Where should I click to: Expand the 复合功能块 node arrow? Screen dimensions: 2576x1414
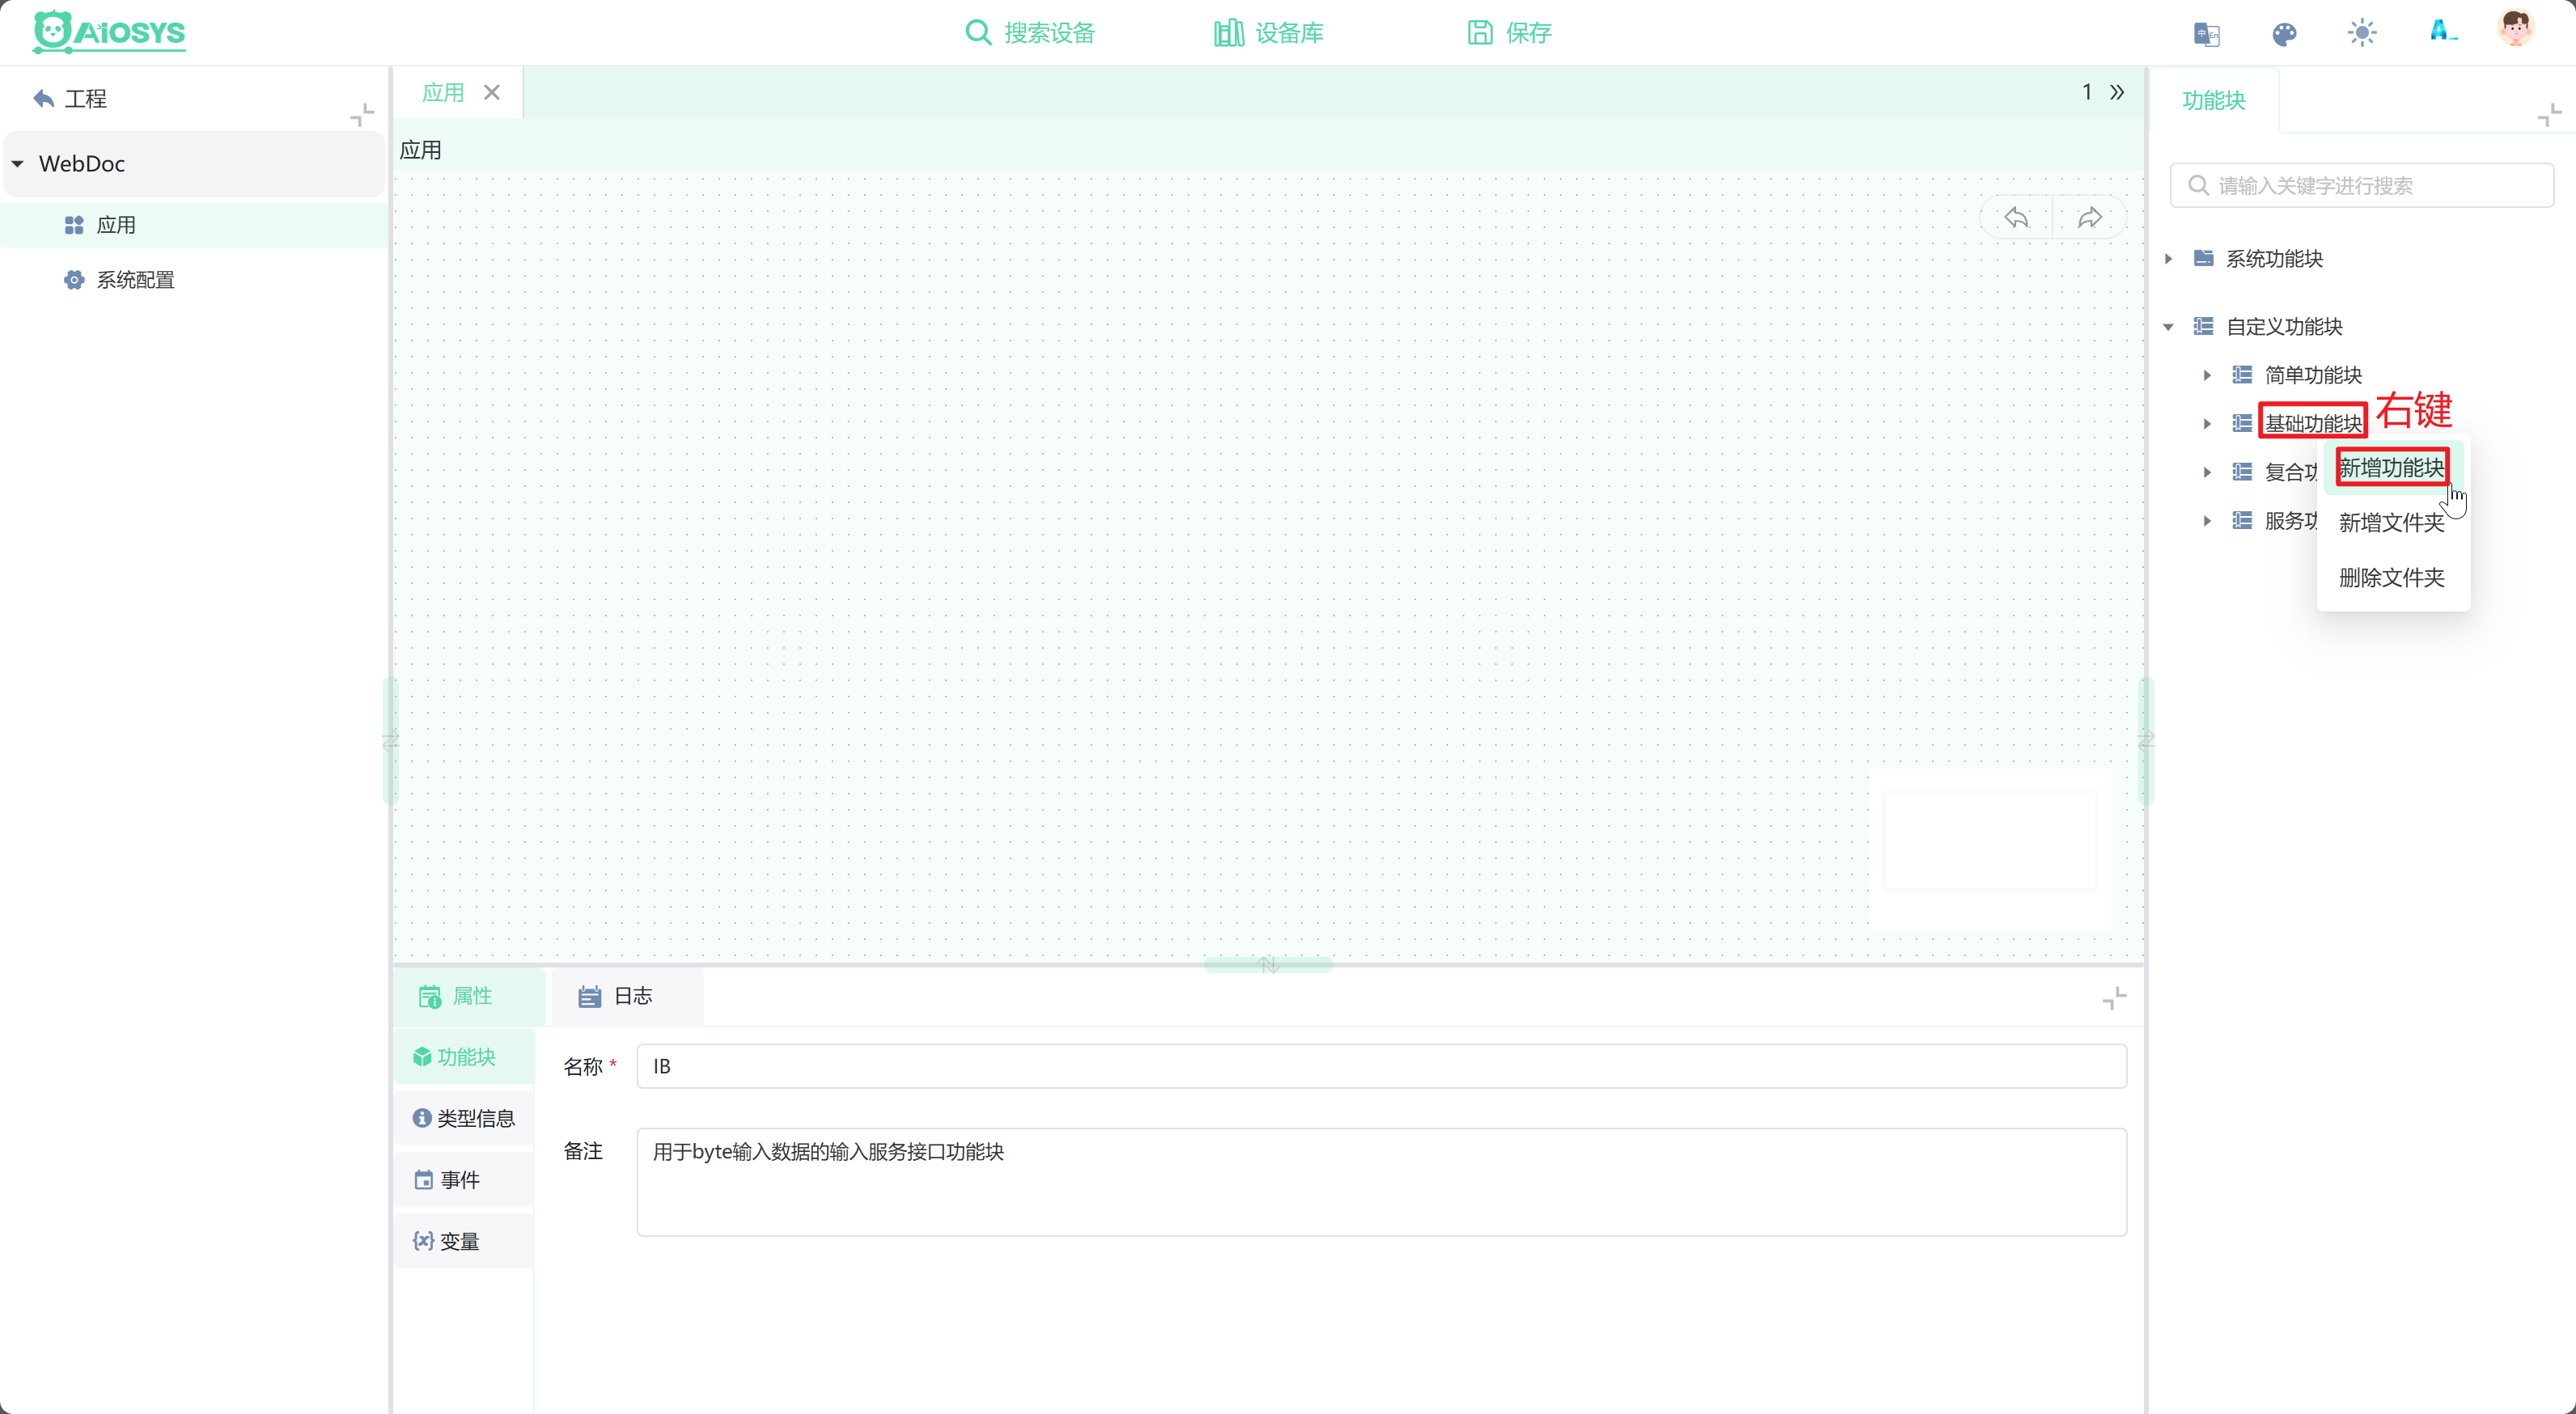[x=2207, y=472]
